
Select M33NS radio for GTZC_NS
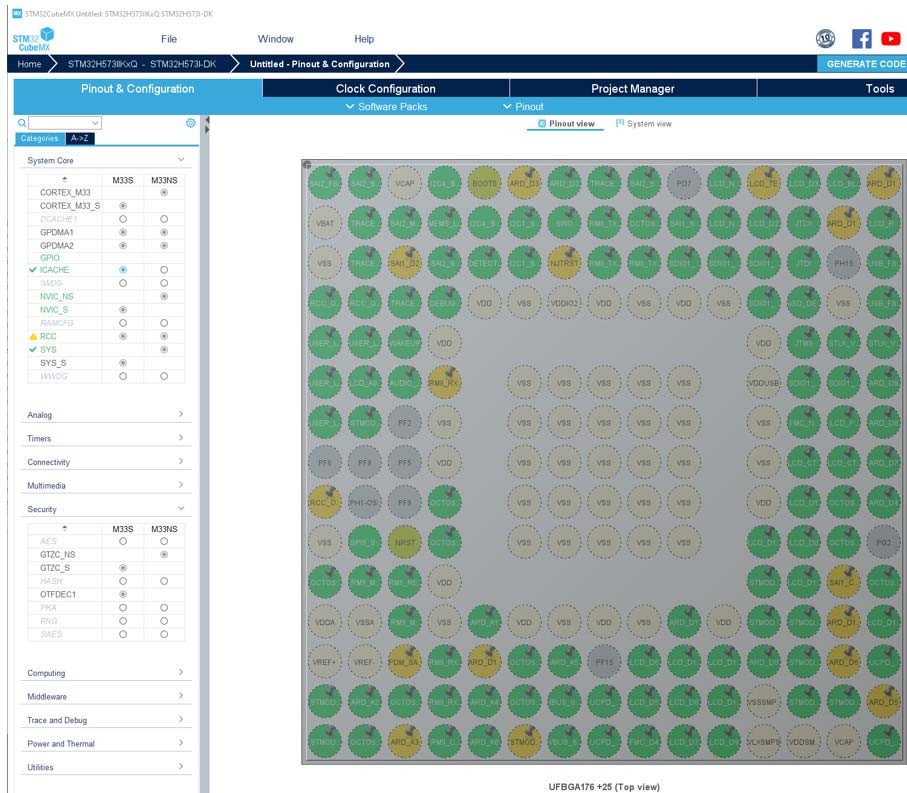click(x=164, y=555)
